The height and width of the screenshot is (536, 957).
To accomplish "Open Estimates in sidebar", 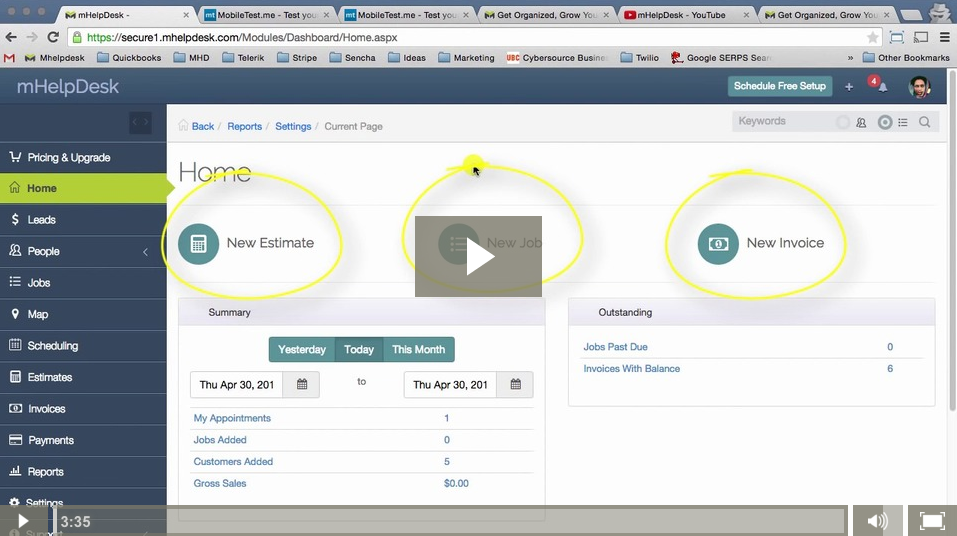I will [83, 377].
